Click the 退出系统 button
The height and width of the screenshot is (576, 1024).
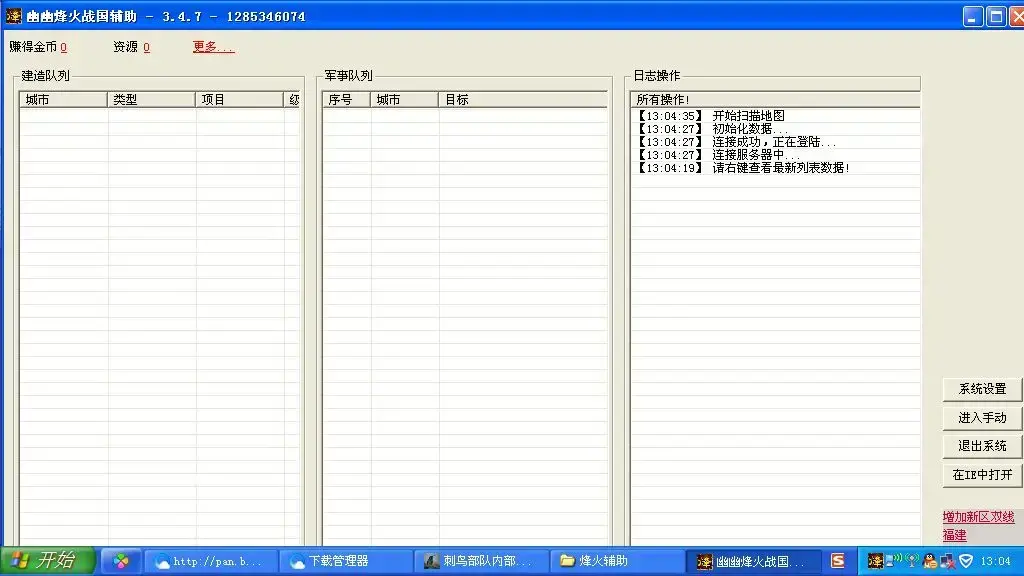tap(982, 446)
